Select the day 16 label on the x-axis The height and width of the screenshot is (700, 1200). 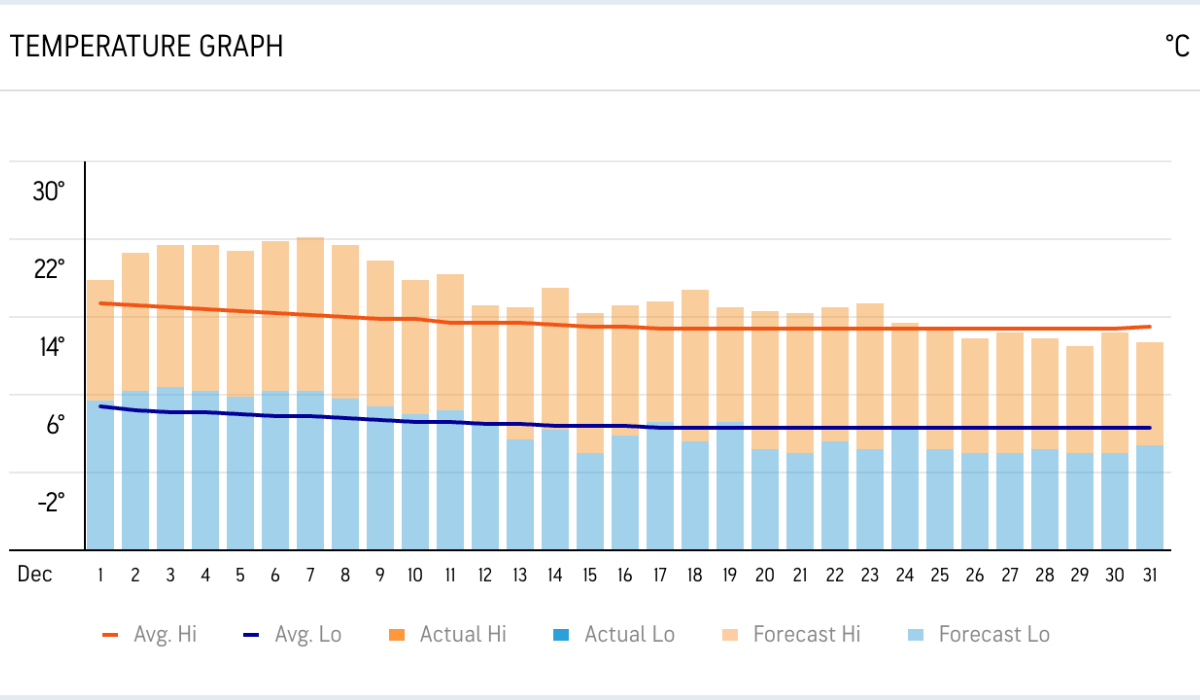click(x=625, y=575)
